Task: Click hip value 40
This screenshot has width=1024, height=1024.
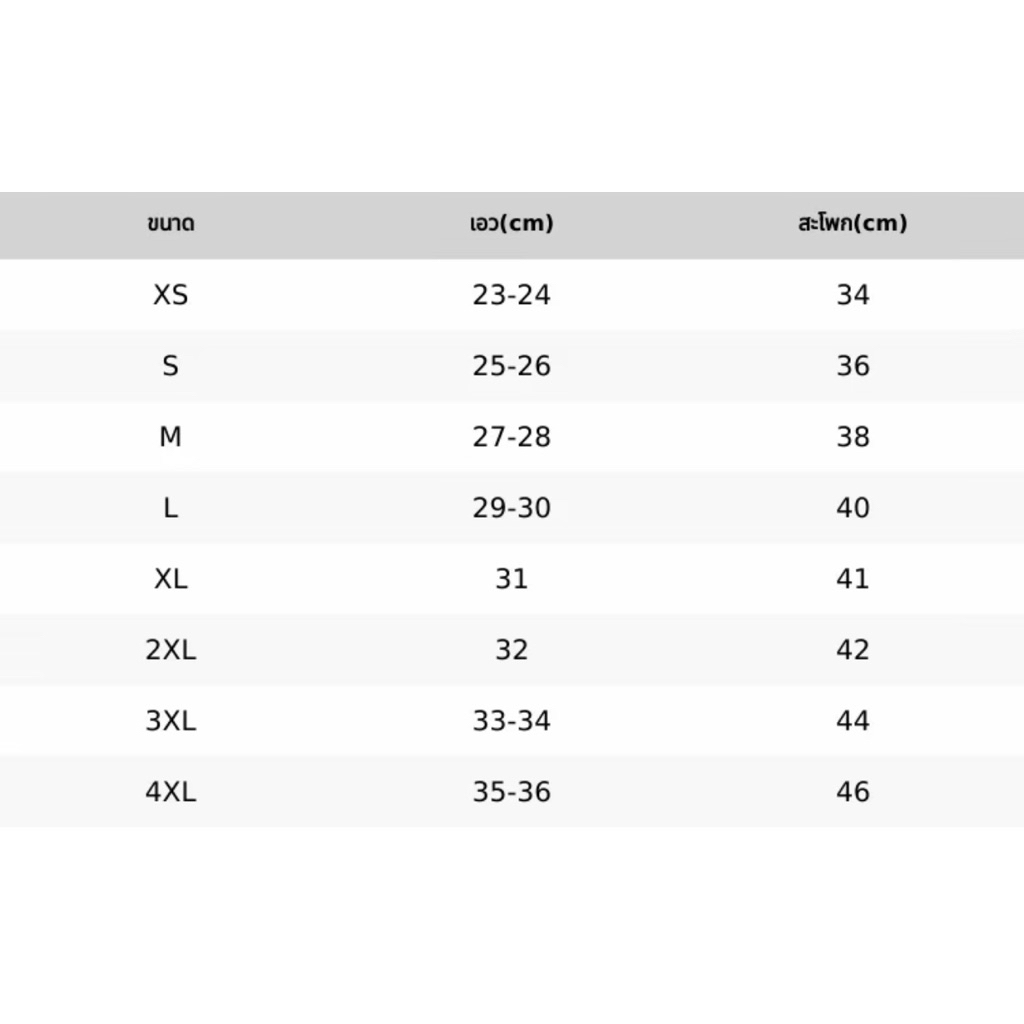Action: point(852,507)
